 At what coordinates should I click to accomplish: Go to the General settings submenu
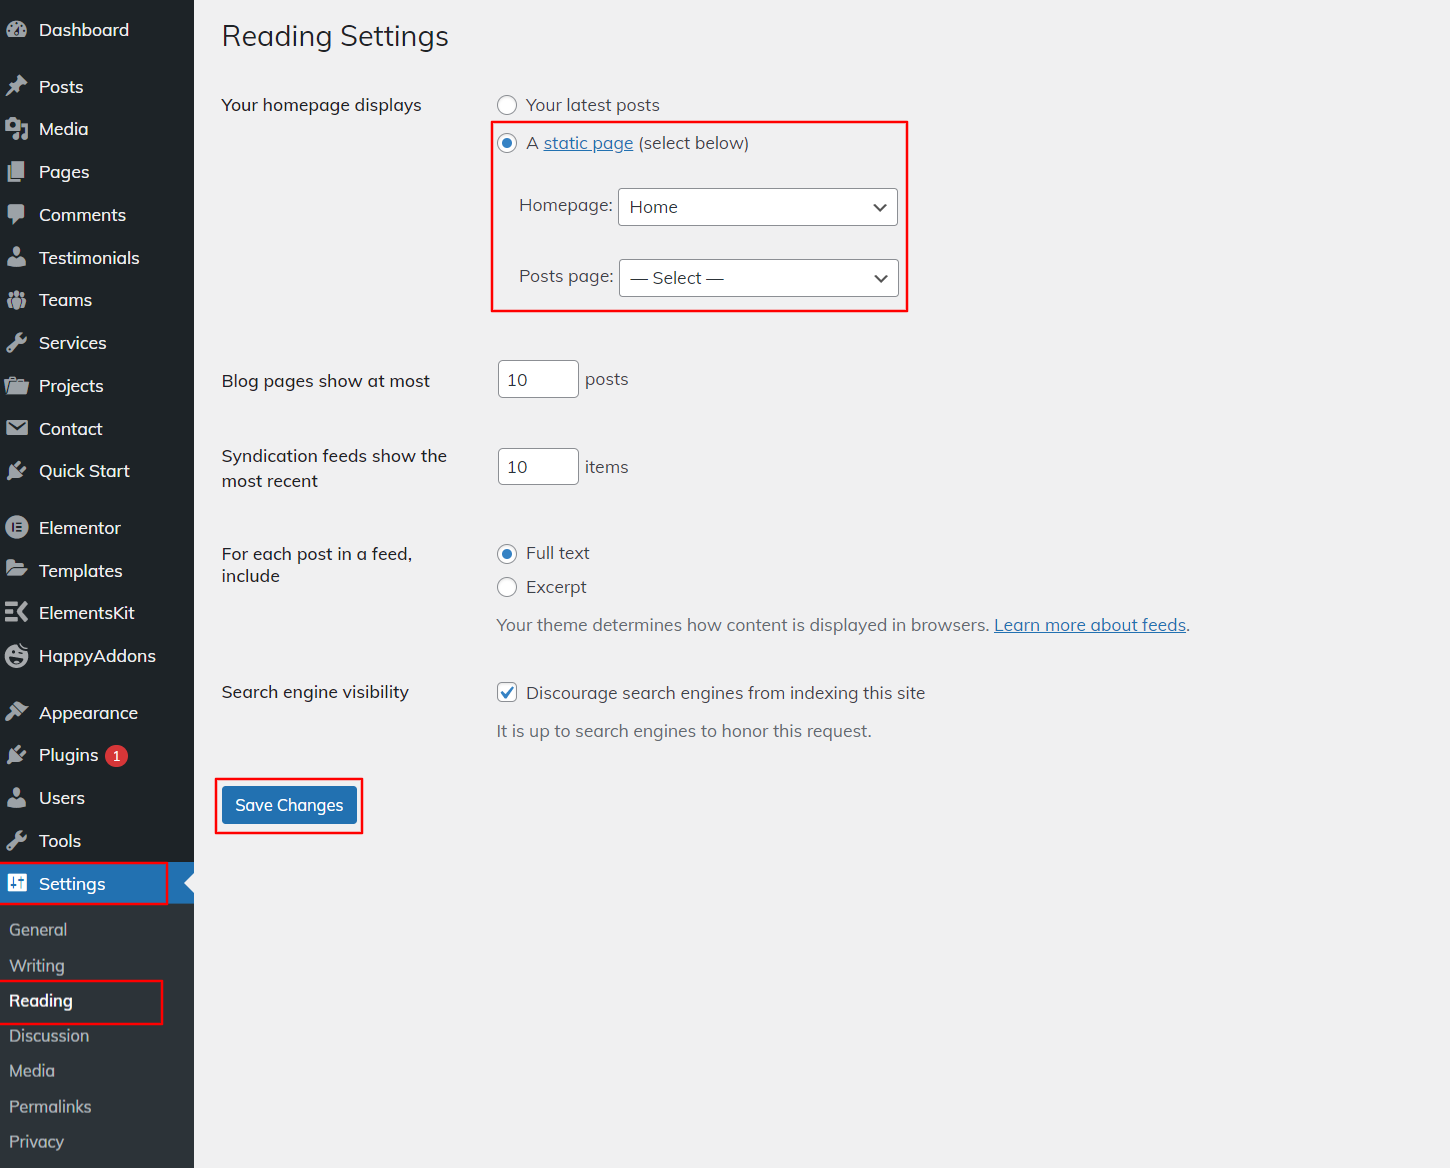(38, 930)
